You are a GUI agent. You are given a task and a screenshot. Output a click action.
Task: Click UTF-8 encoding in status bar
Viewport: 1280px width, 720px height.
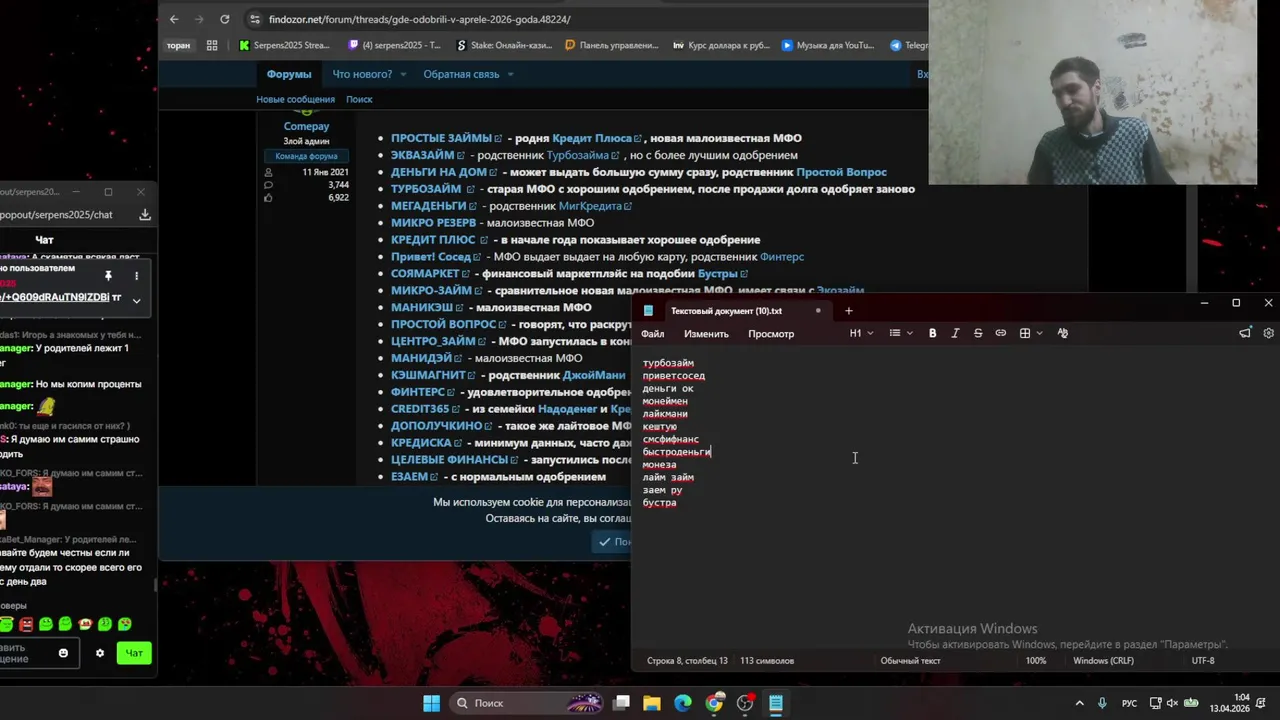1203,660
